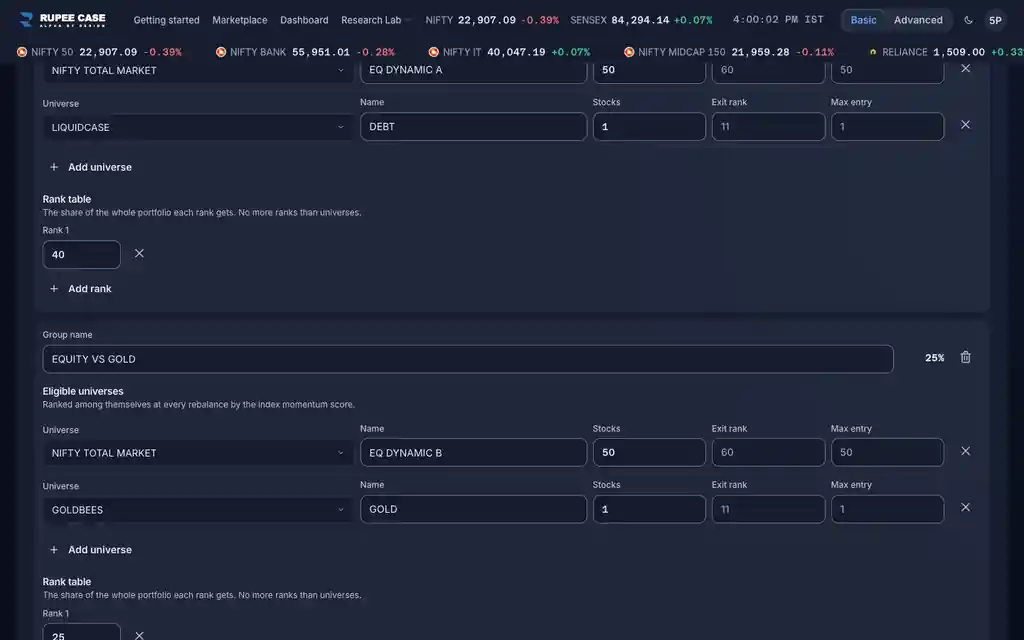Remove the EQ DYNAMIC B universe row
1024x640 pixels.
[965, 451]
